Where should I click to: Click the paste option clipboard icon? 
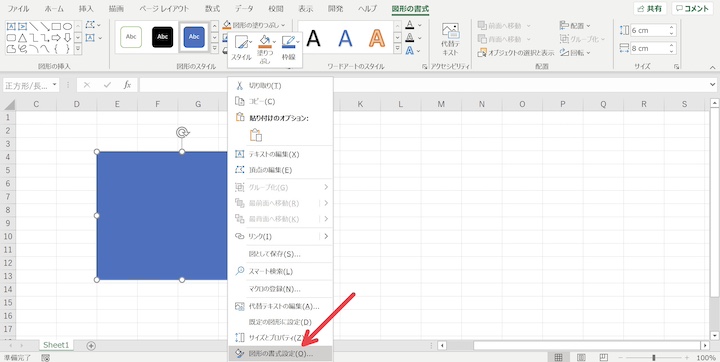(x=256, y=135)
